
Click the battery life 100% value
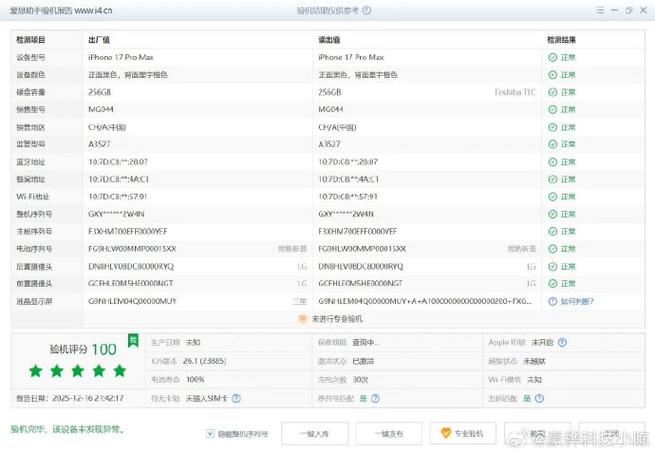tap(195, 380)
